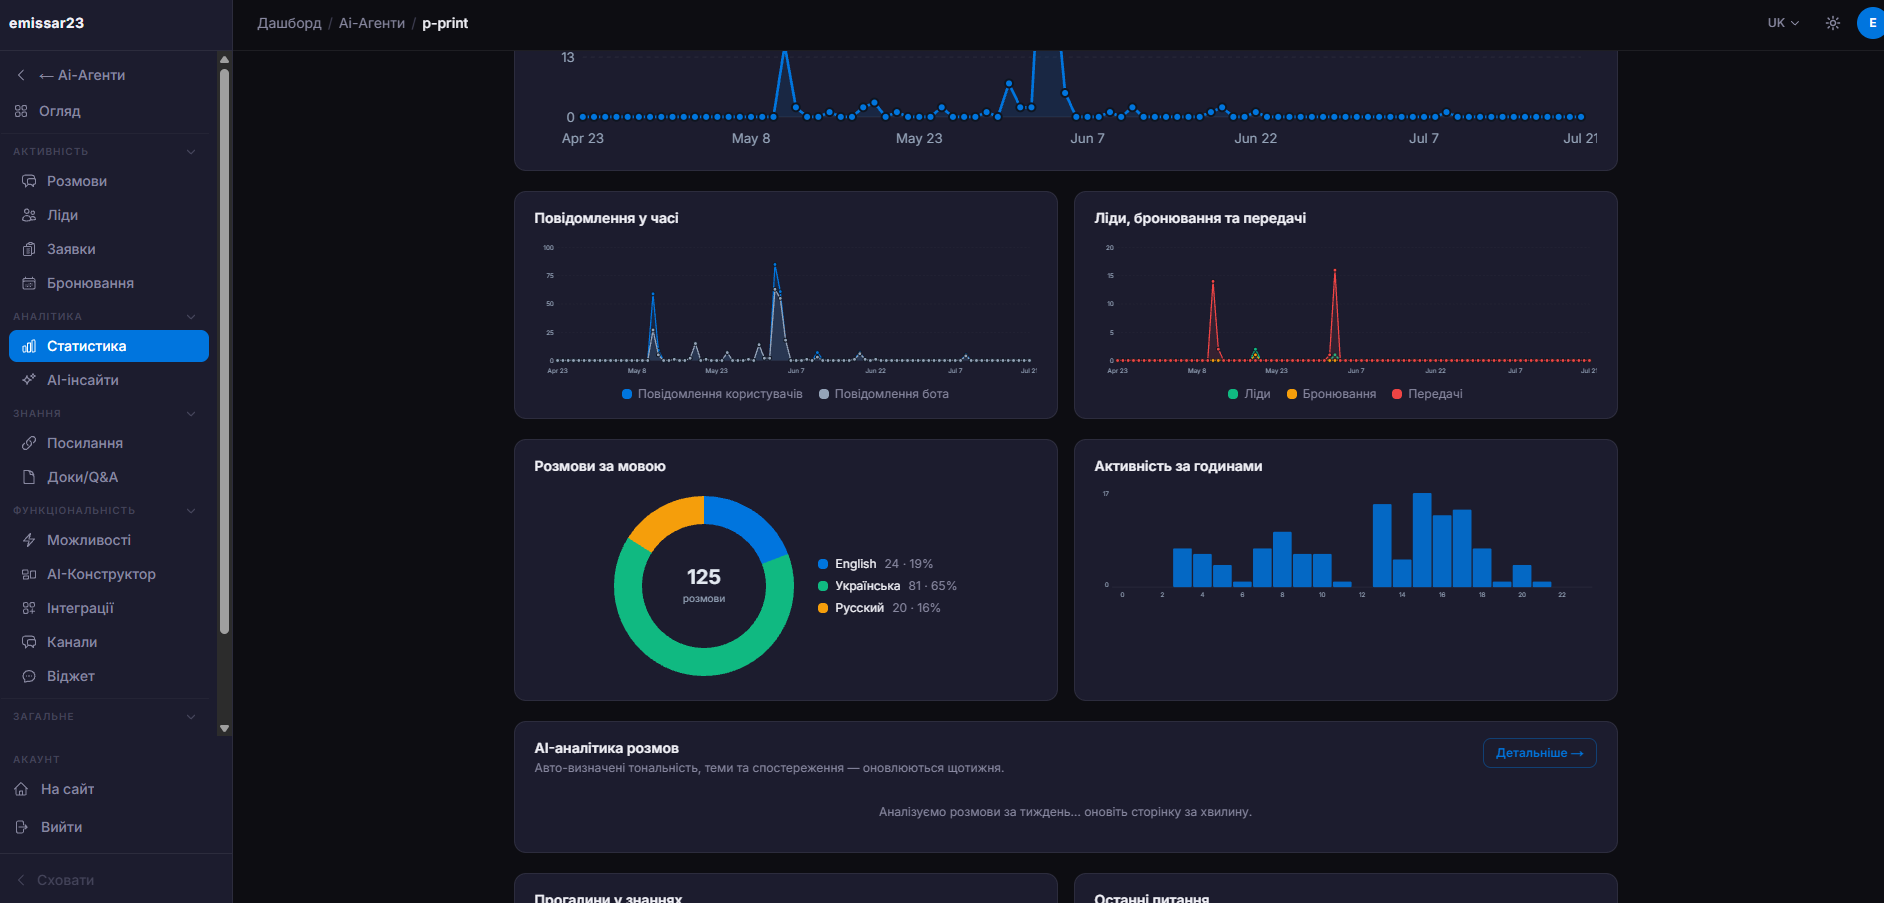
Task: Toggle Повідомлення бота legend series
Action: pyautogui.click(x=884, y=394)
